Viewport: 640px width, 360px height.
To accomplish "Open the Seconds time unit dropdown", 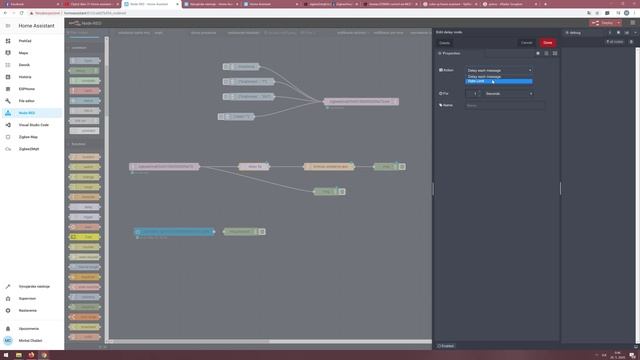I will pos(509,94).
